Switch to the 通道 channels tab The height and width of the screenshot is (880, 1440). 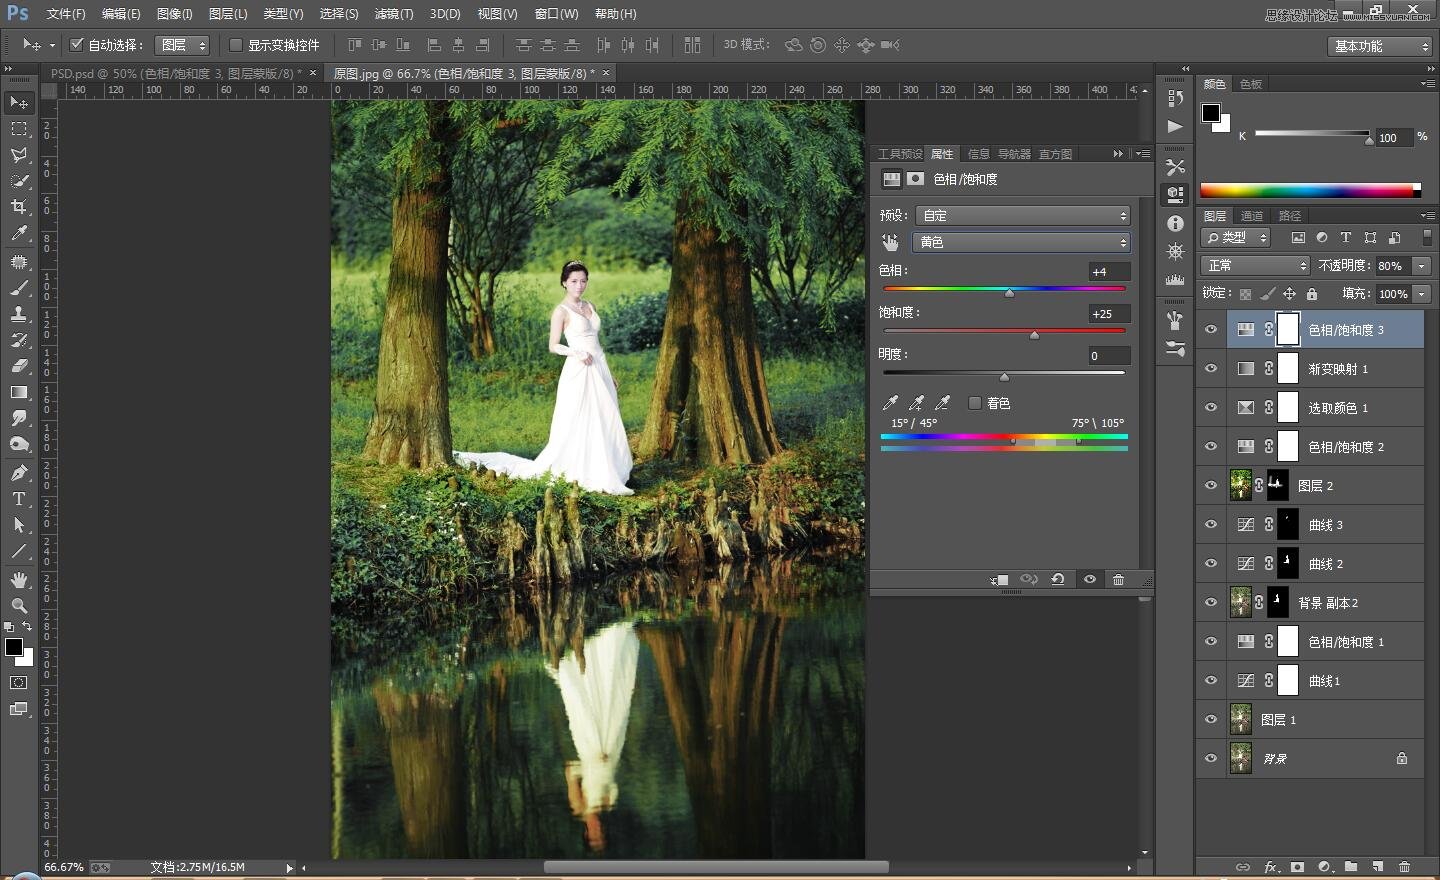[1252, 216]
